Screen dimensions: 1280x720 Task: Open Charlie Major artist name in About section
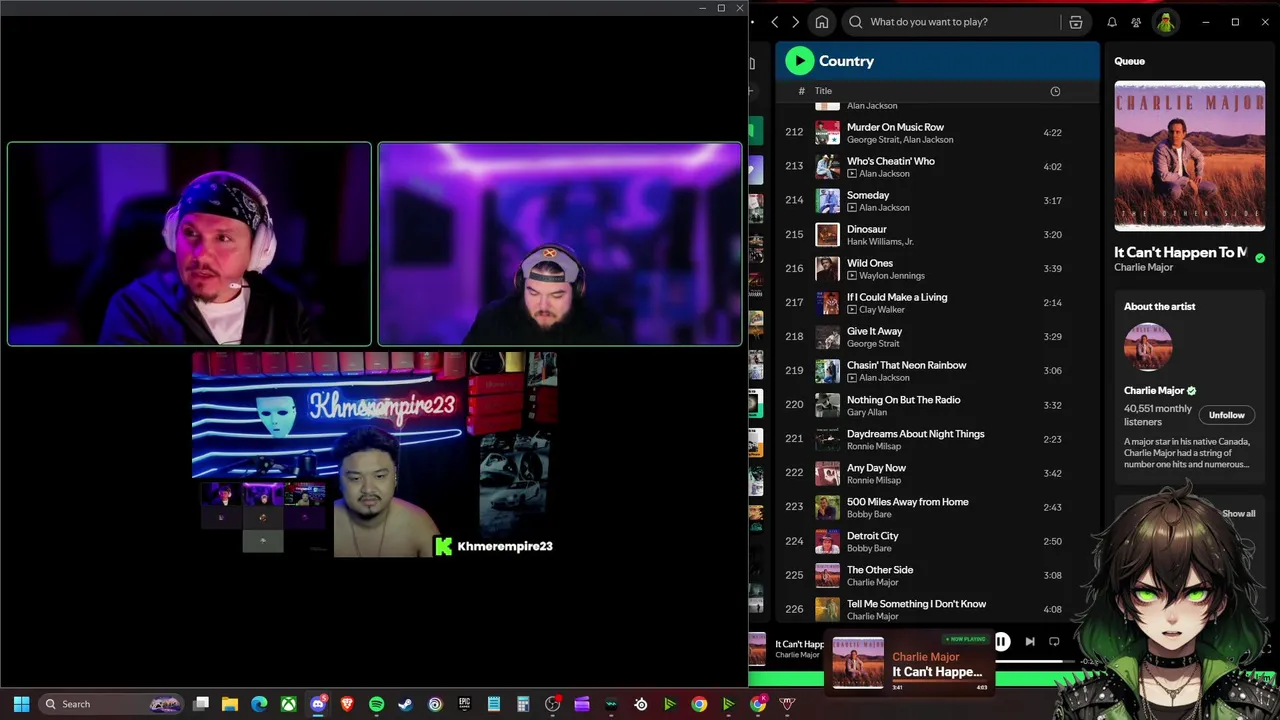pos(1154,391)
